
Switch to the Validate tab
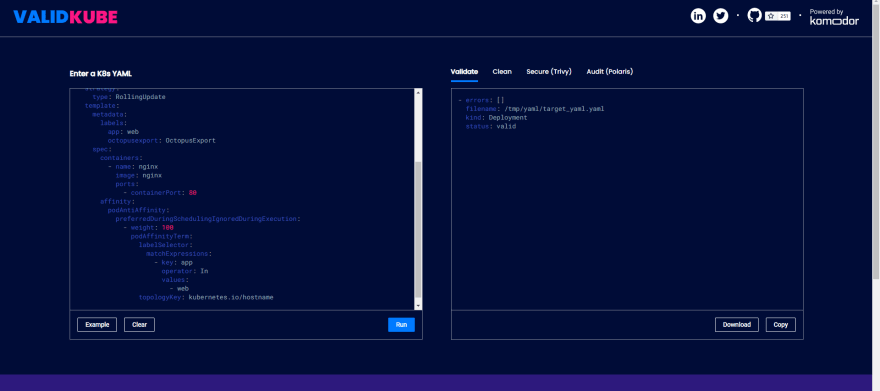click(x=464, y=72)
